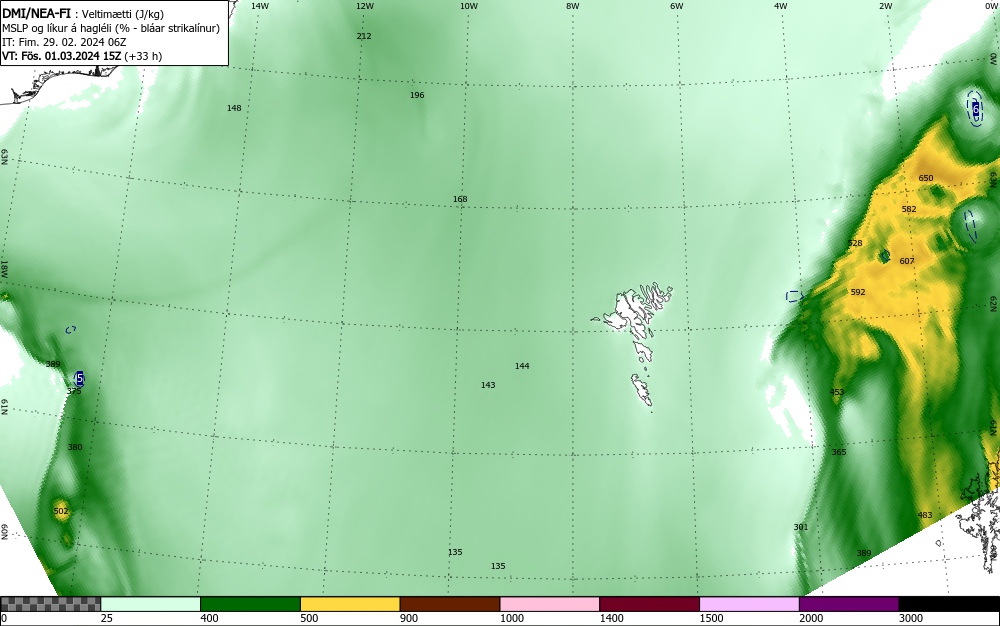
Task: Click the legend tick label 400
Action: tap(210, 618)
